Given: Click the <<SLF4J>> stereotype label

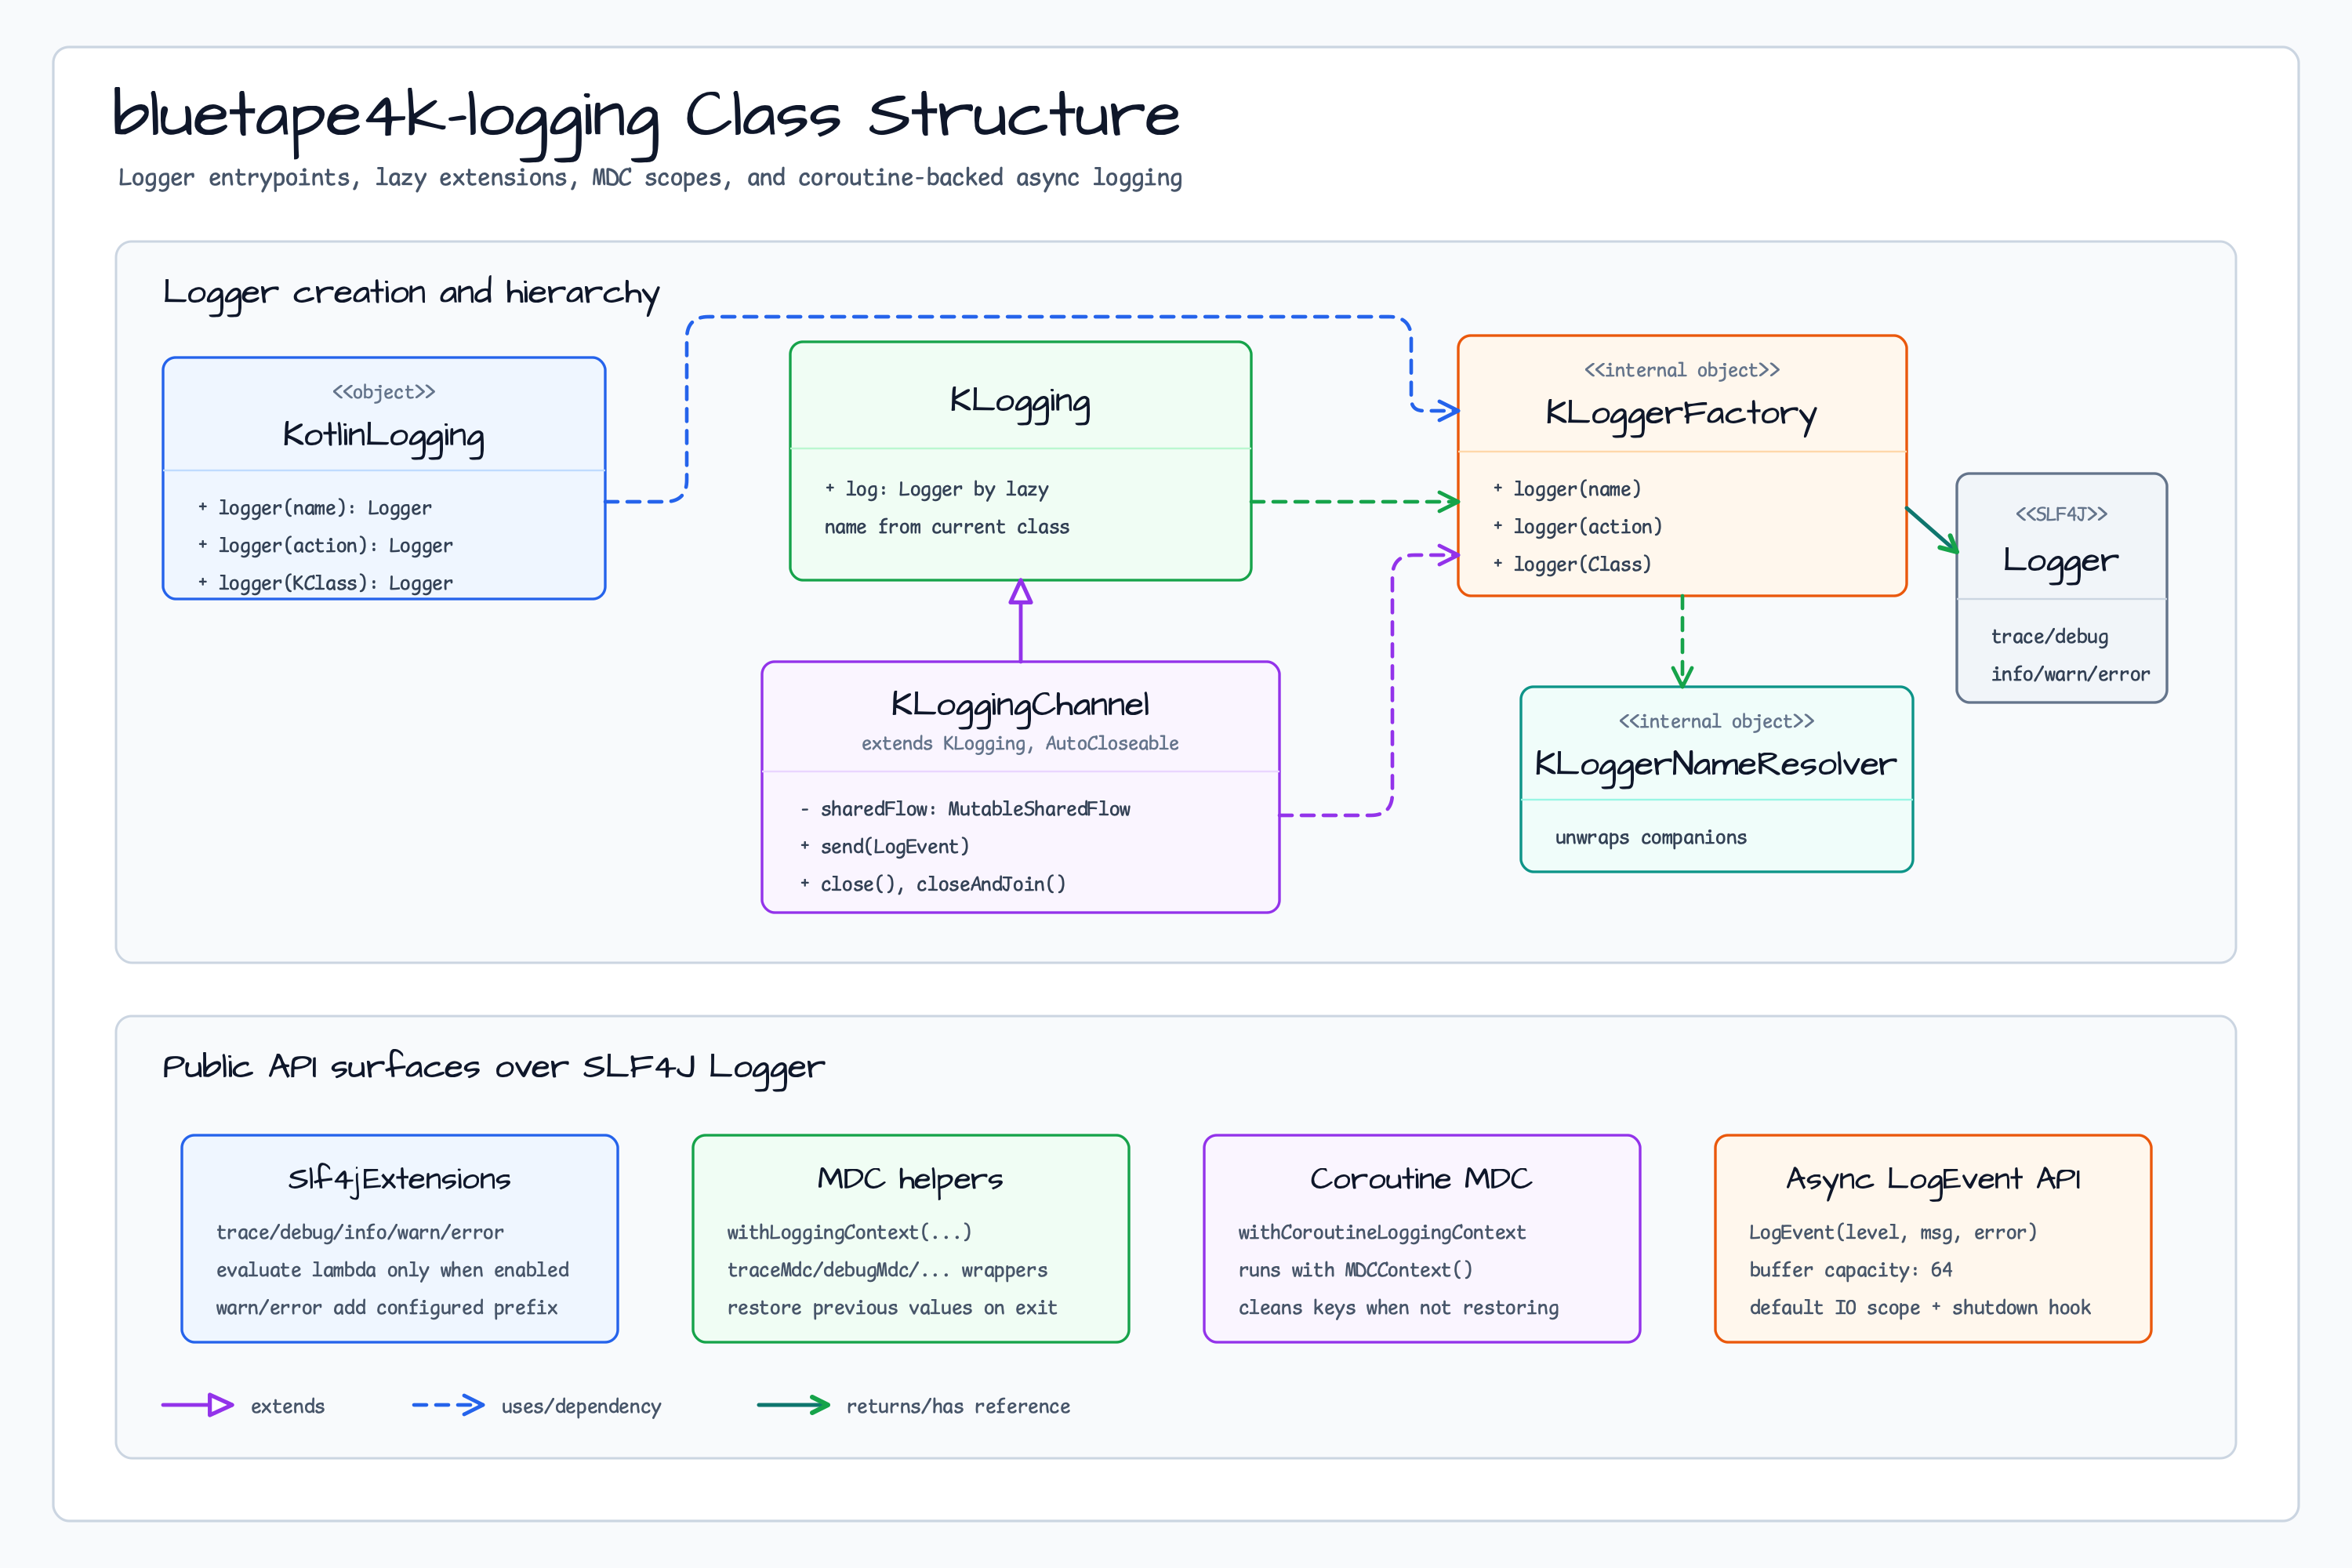Looking at the screenshot, I should 2061,514.
